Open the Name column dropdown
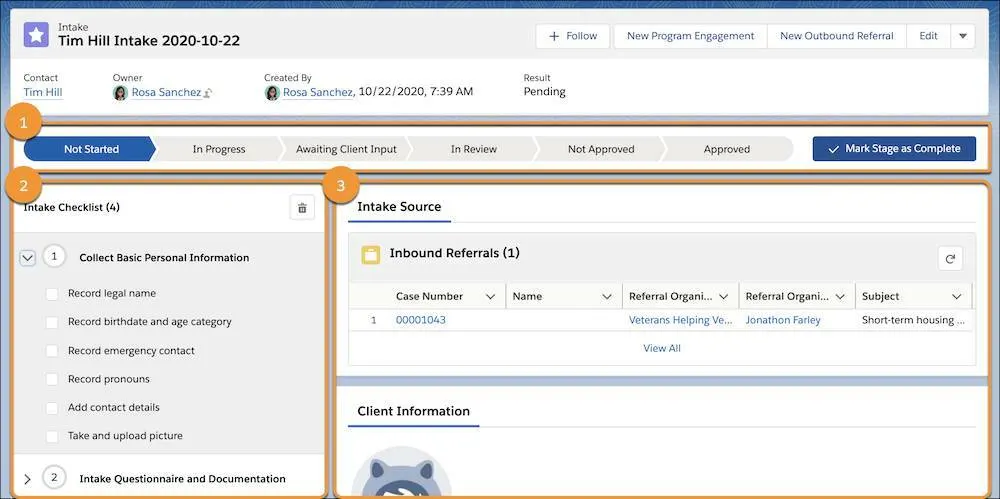 click(x=607, y=297)
